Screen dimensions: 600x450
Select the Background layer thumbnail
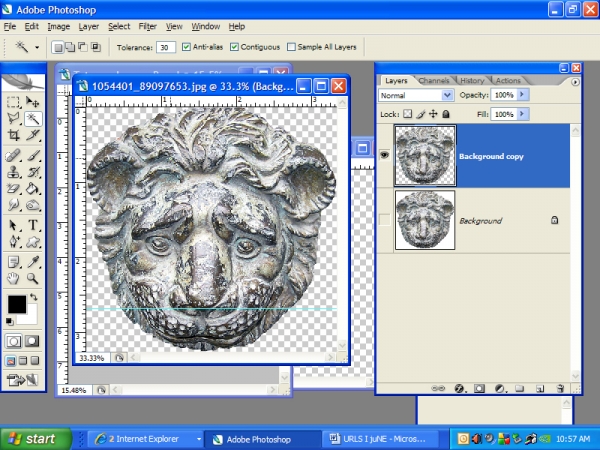click(425, 220)
